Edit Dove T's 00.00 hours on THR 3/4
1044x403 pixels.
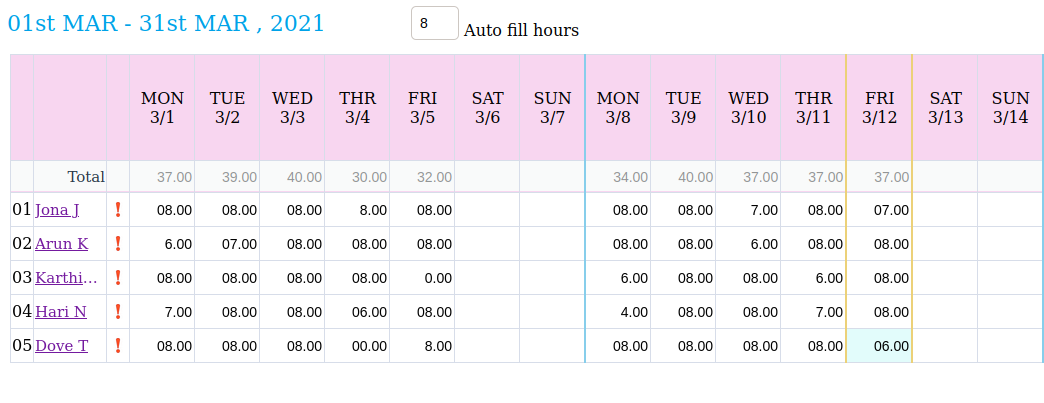point(357,346)
